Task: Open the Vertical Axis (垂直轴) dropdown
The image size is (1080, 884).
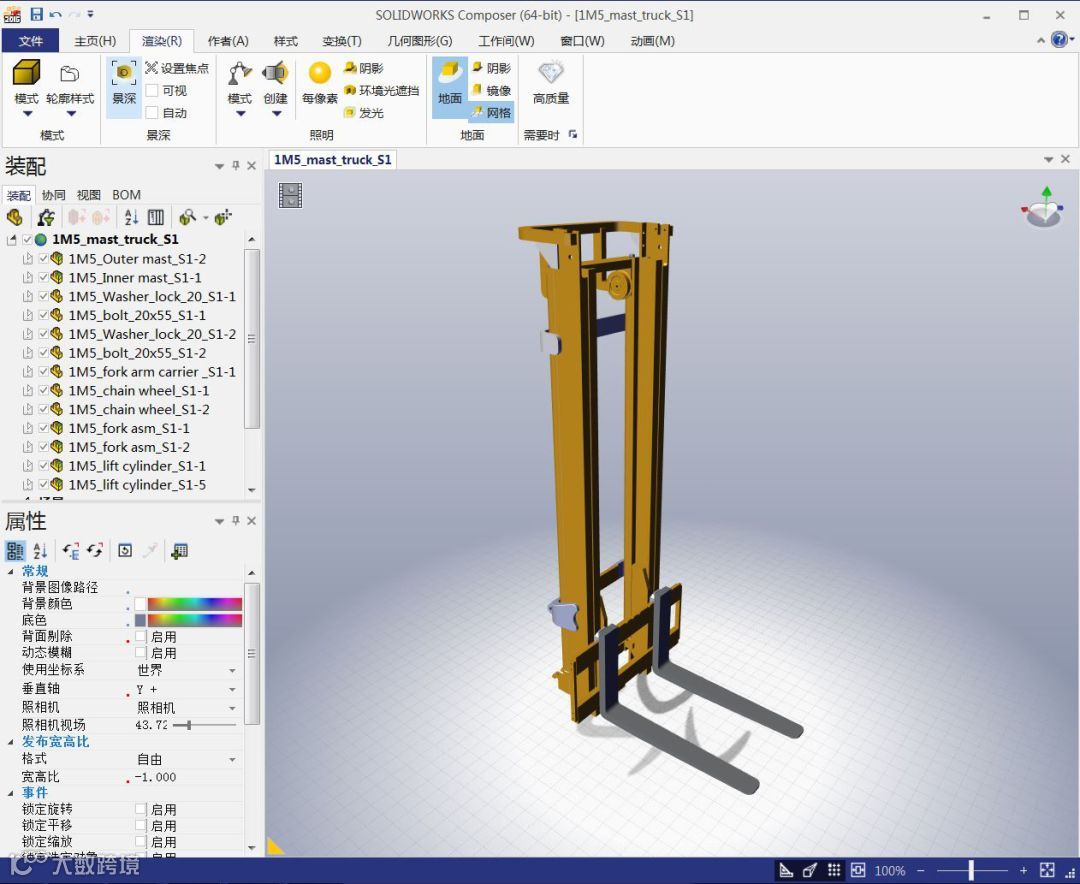Action: tap(232, 690)
